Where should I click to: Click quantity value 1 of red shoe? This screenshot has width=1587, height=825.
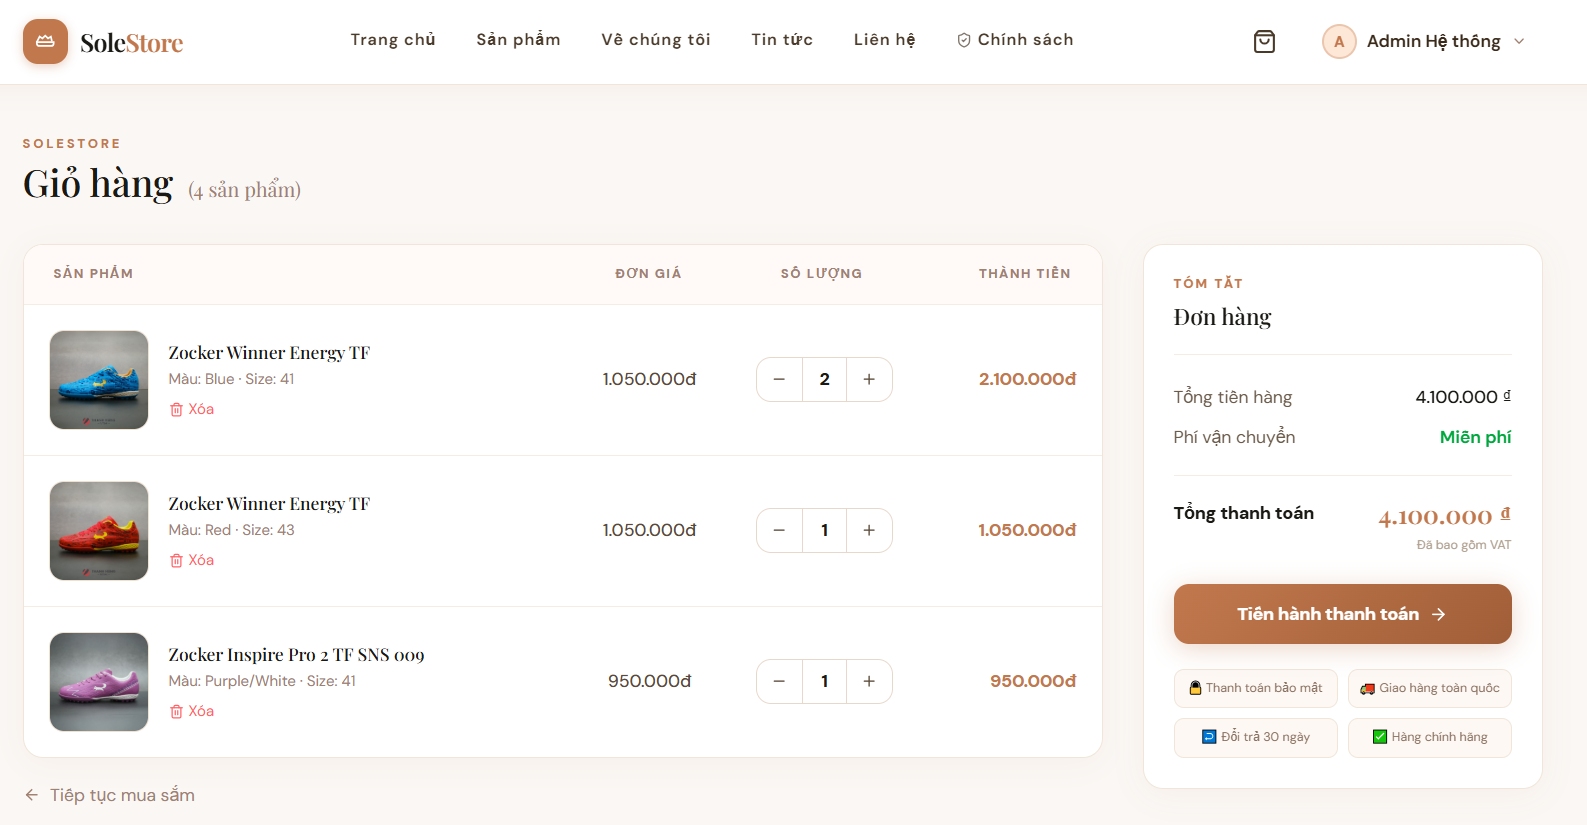(824, 531)
